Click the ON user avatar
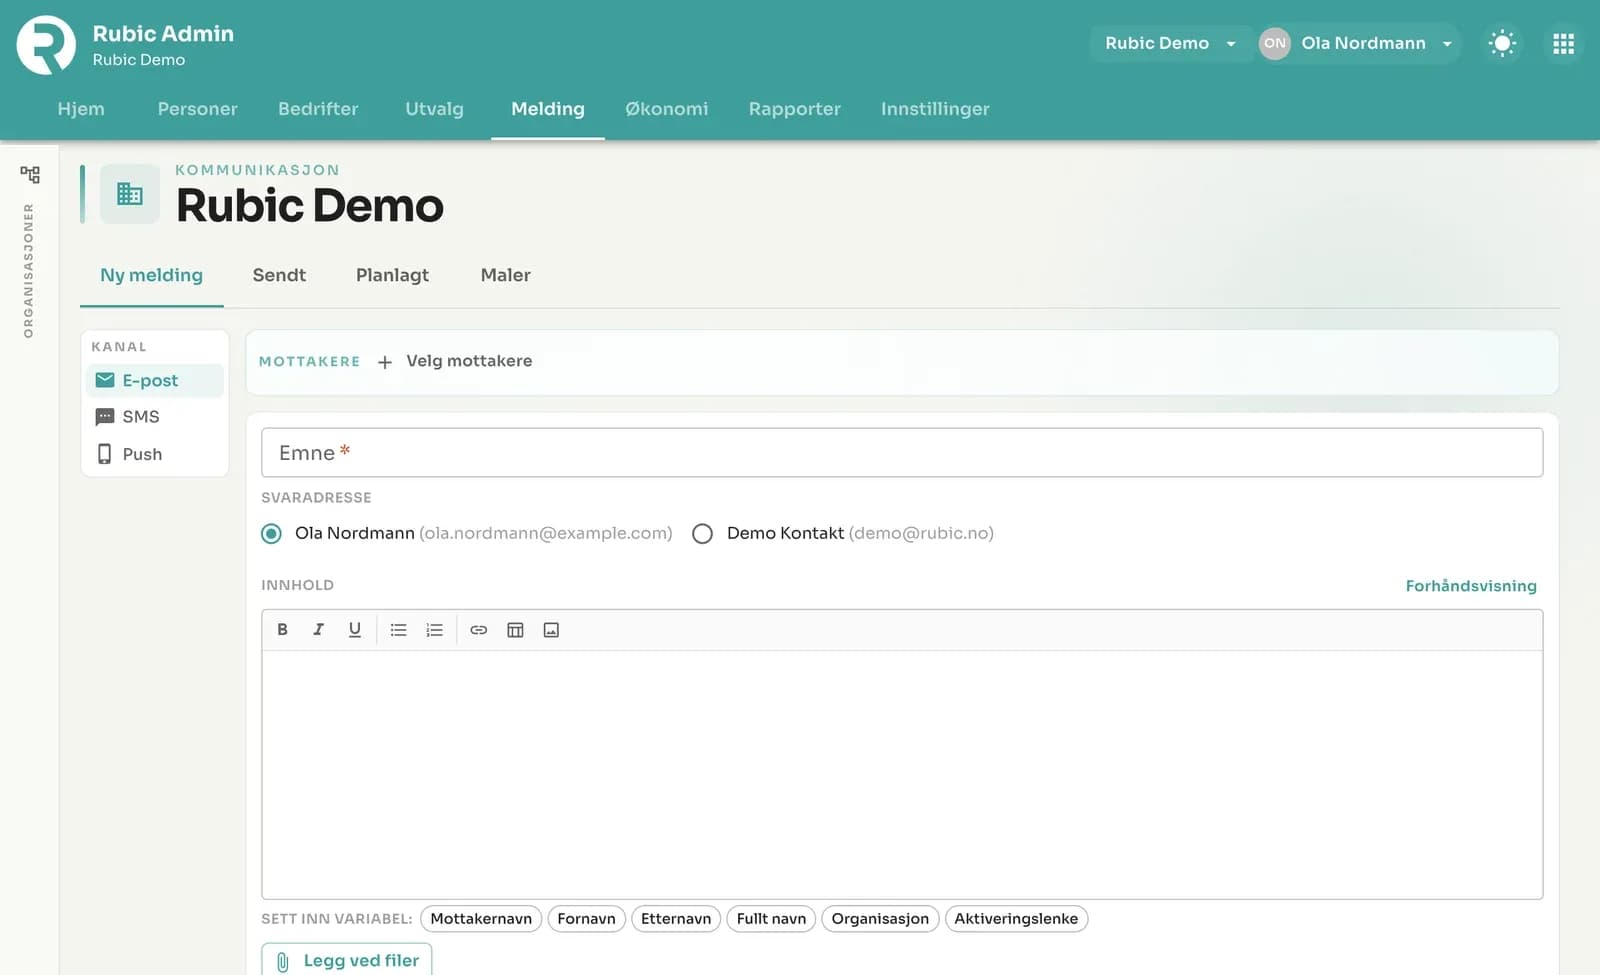The width and height of the screenshot is (1600, 975). coord(1274,43)
